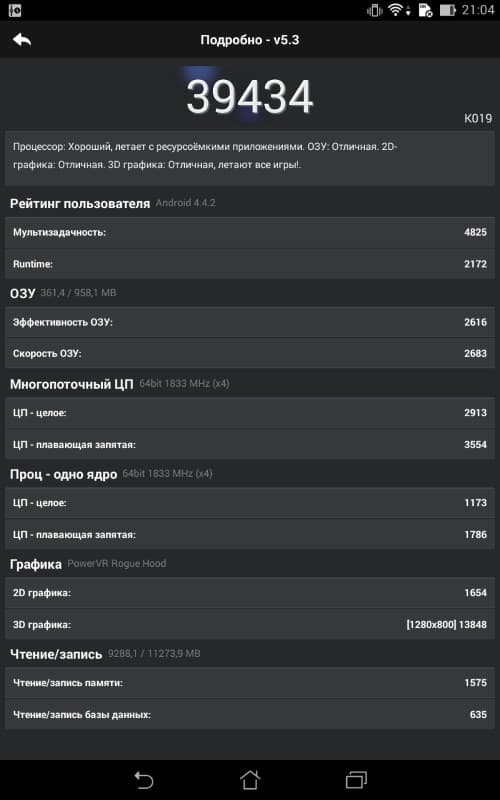Tap the total score 39434
The image size is (500, 800).
click(x=249, y=96)
